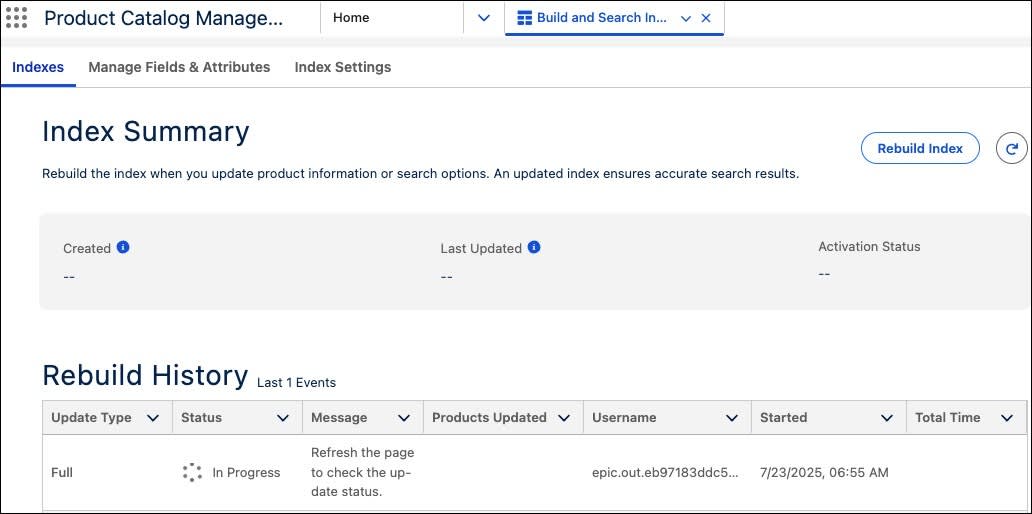Click the Full update type cell
The height and width of the screenshot is (514, 1032).
[x=62, y=473]
